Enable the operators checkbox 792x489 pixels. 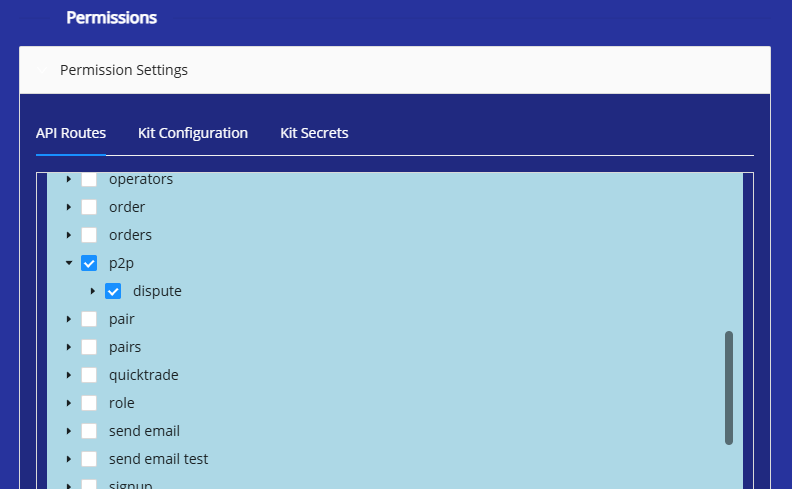(x=89, y=179)
